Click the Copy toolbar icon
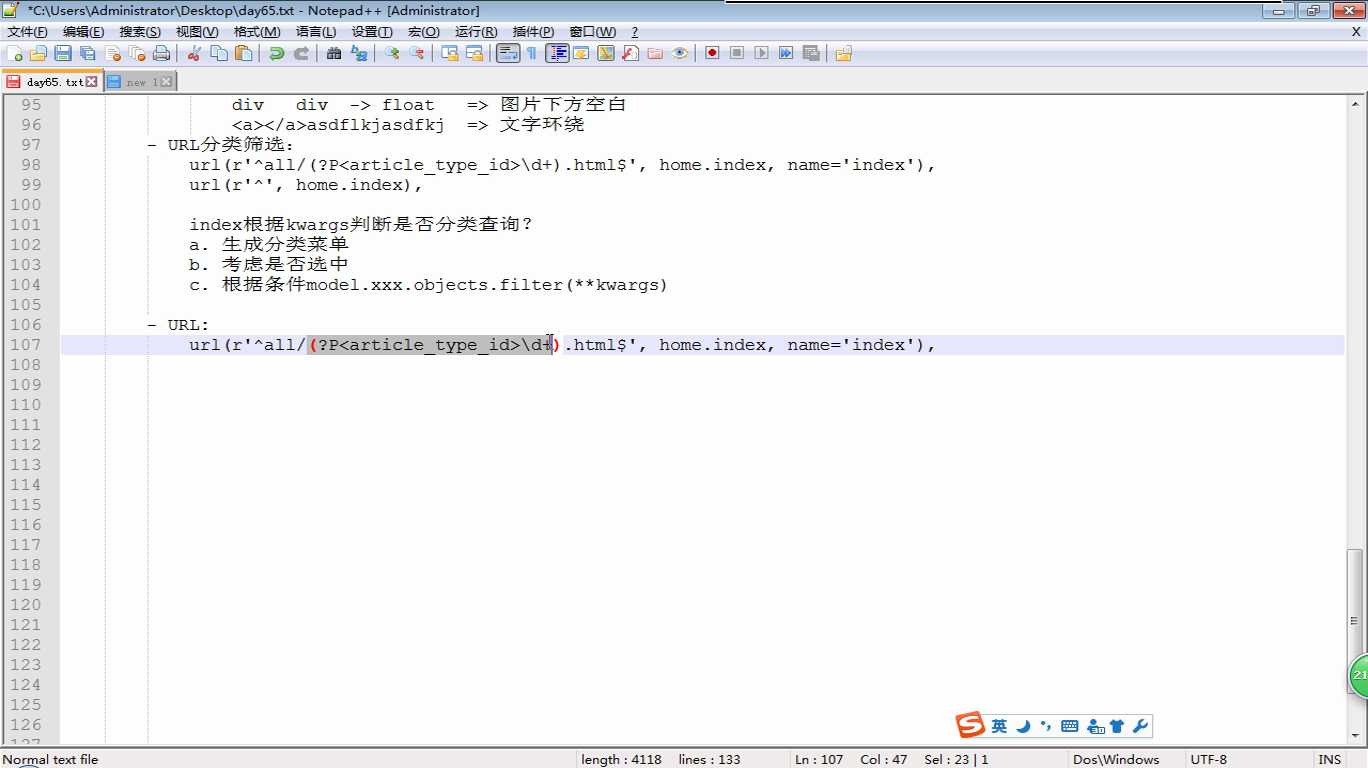Image resolution: width=1368 pixels, height=768 pixels. click(219, 53)
